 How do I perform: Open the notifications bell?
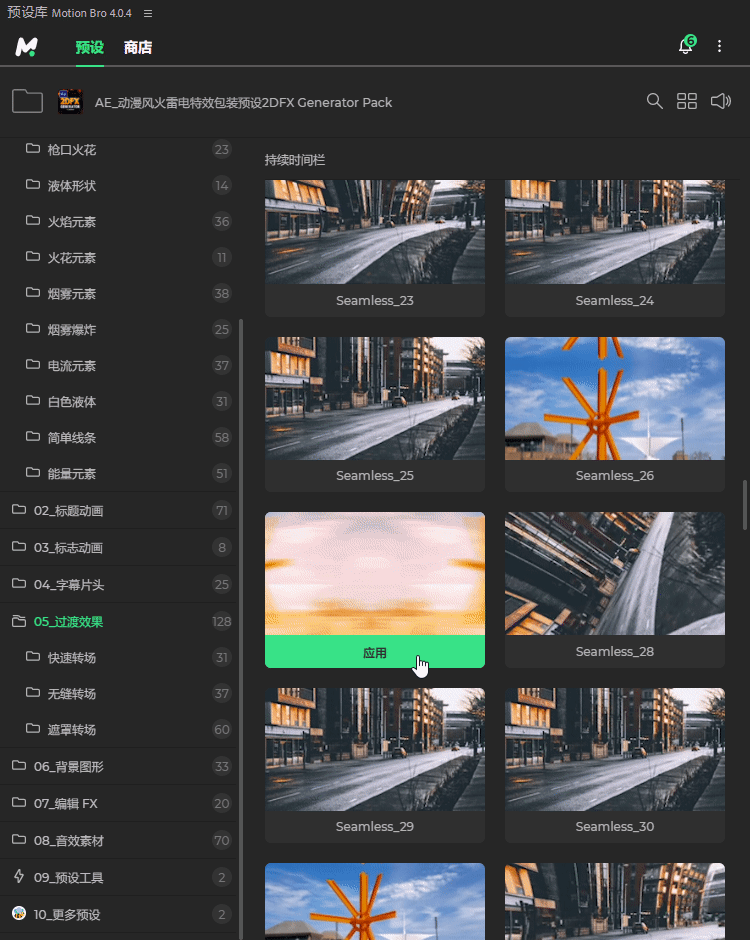coord(686,46)
